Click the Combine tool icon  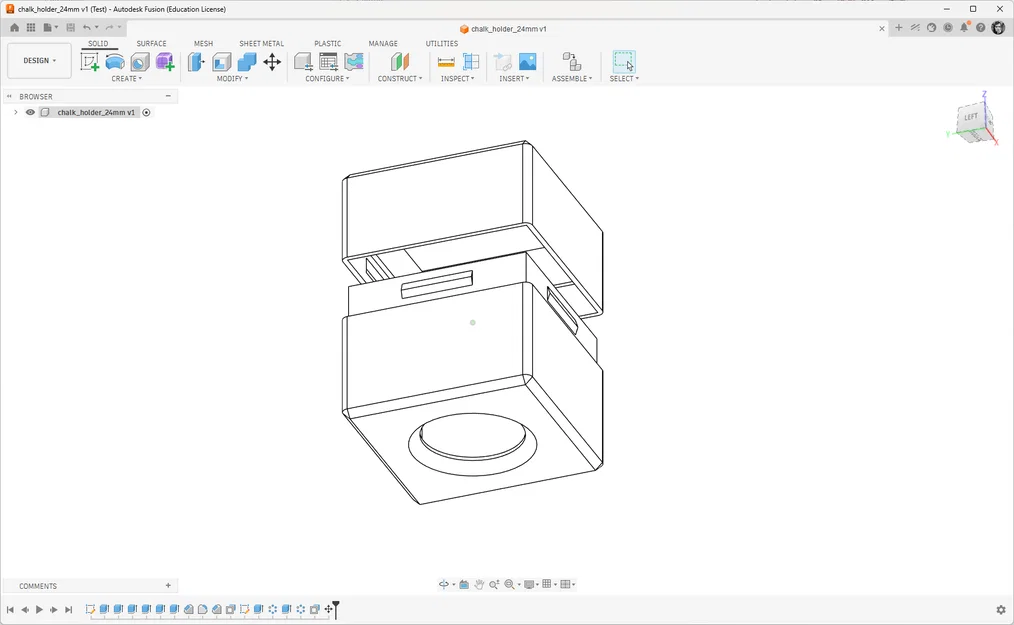point(246,61)
